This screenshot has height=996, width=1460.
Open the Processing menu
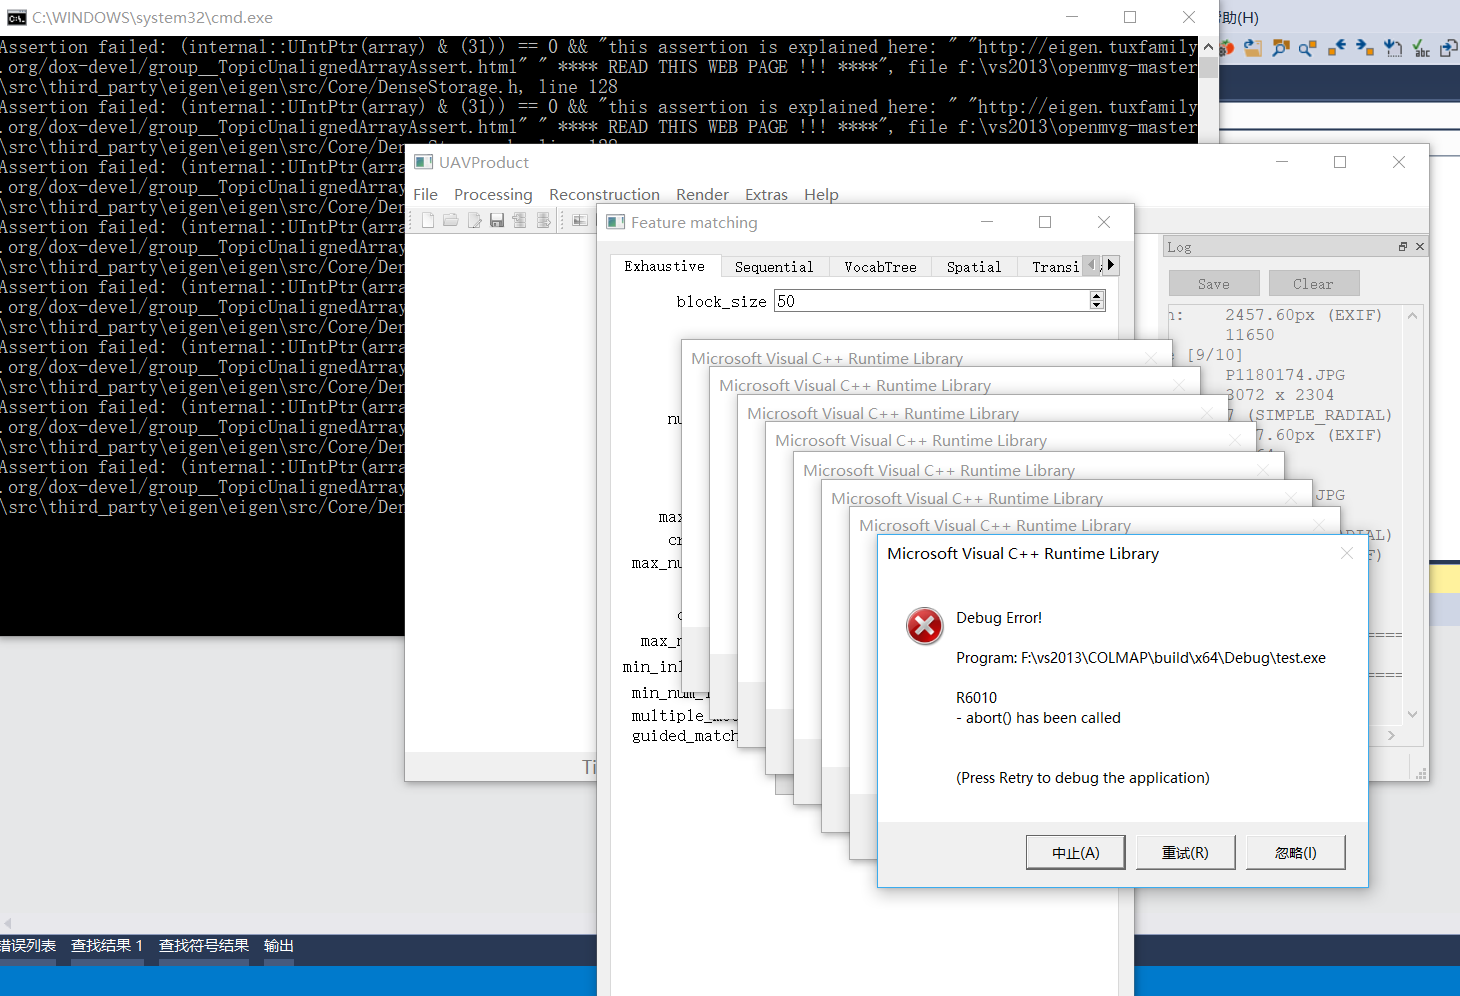pyautogui.click(x=493, y=194)
